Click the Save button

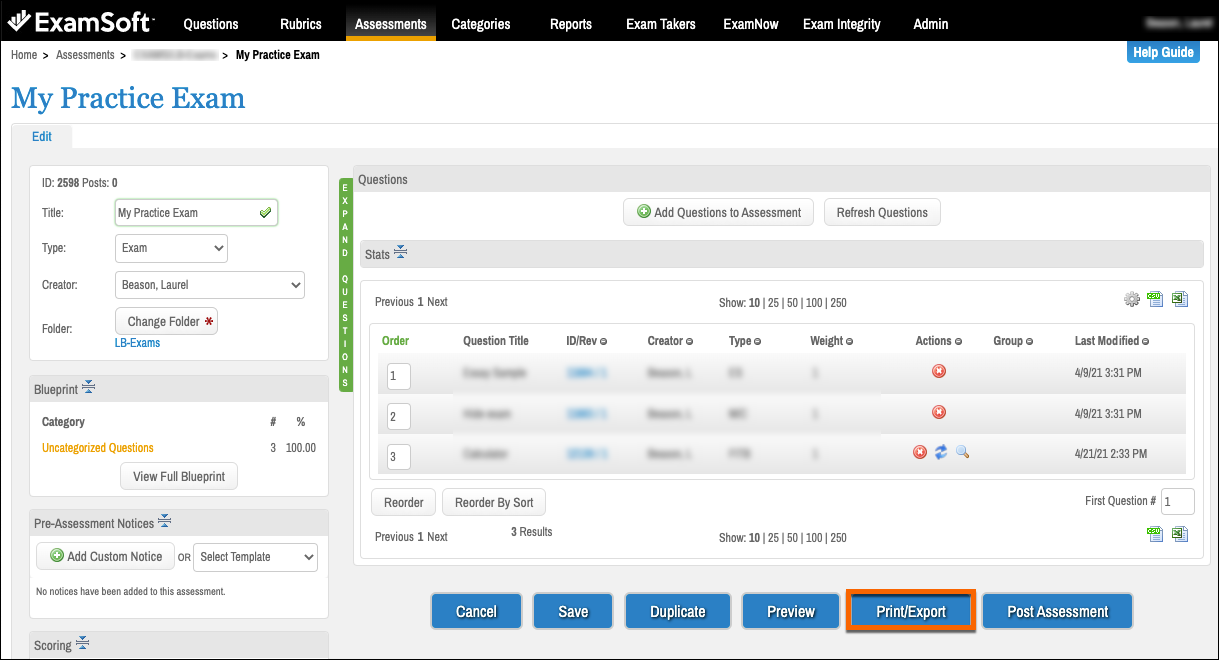pos(573,611)
